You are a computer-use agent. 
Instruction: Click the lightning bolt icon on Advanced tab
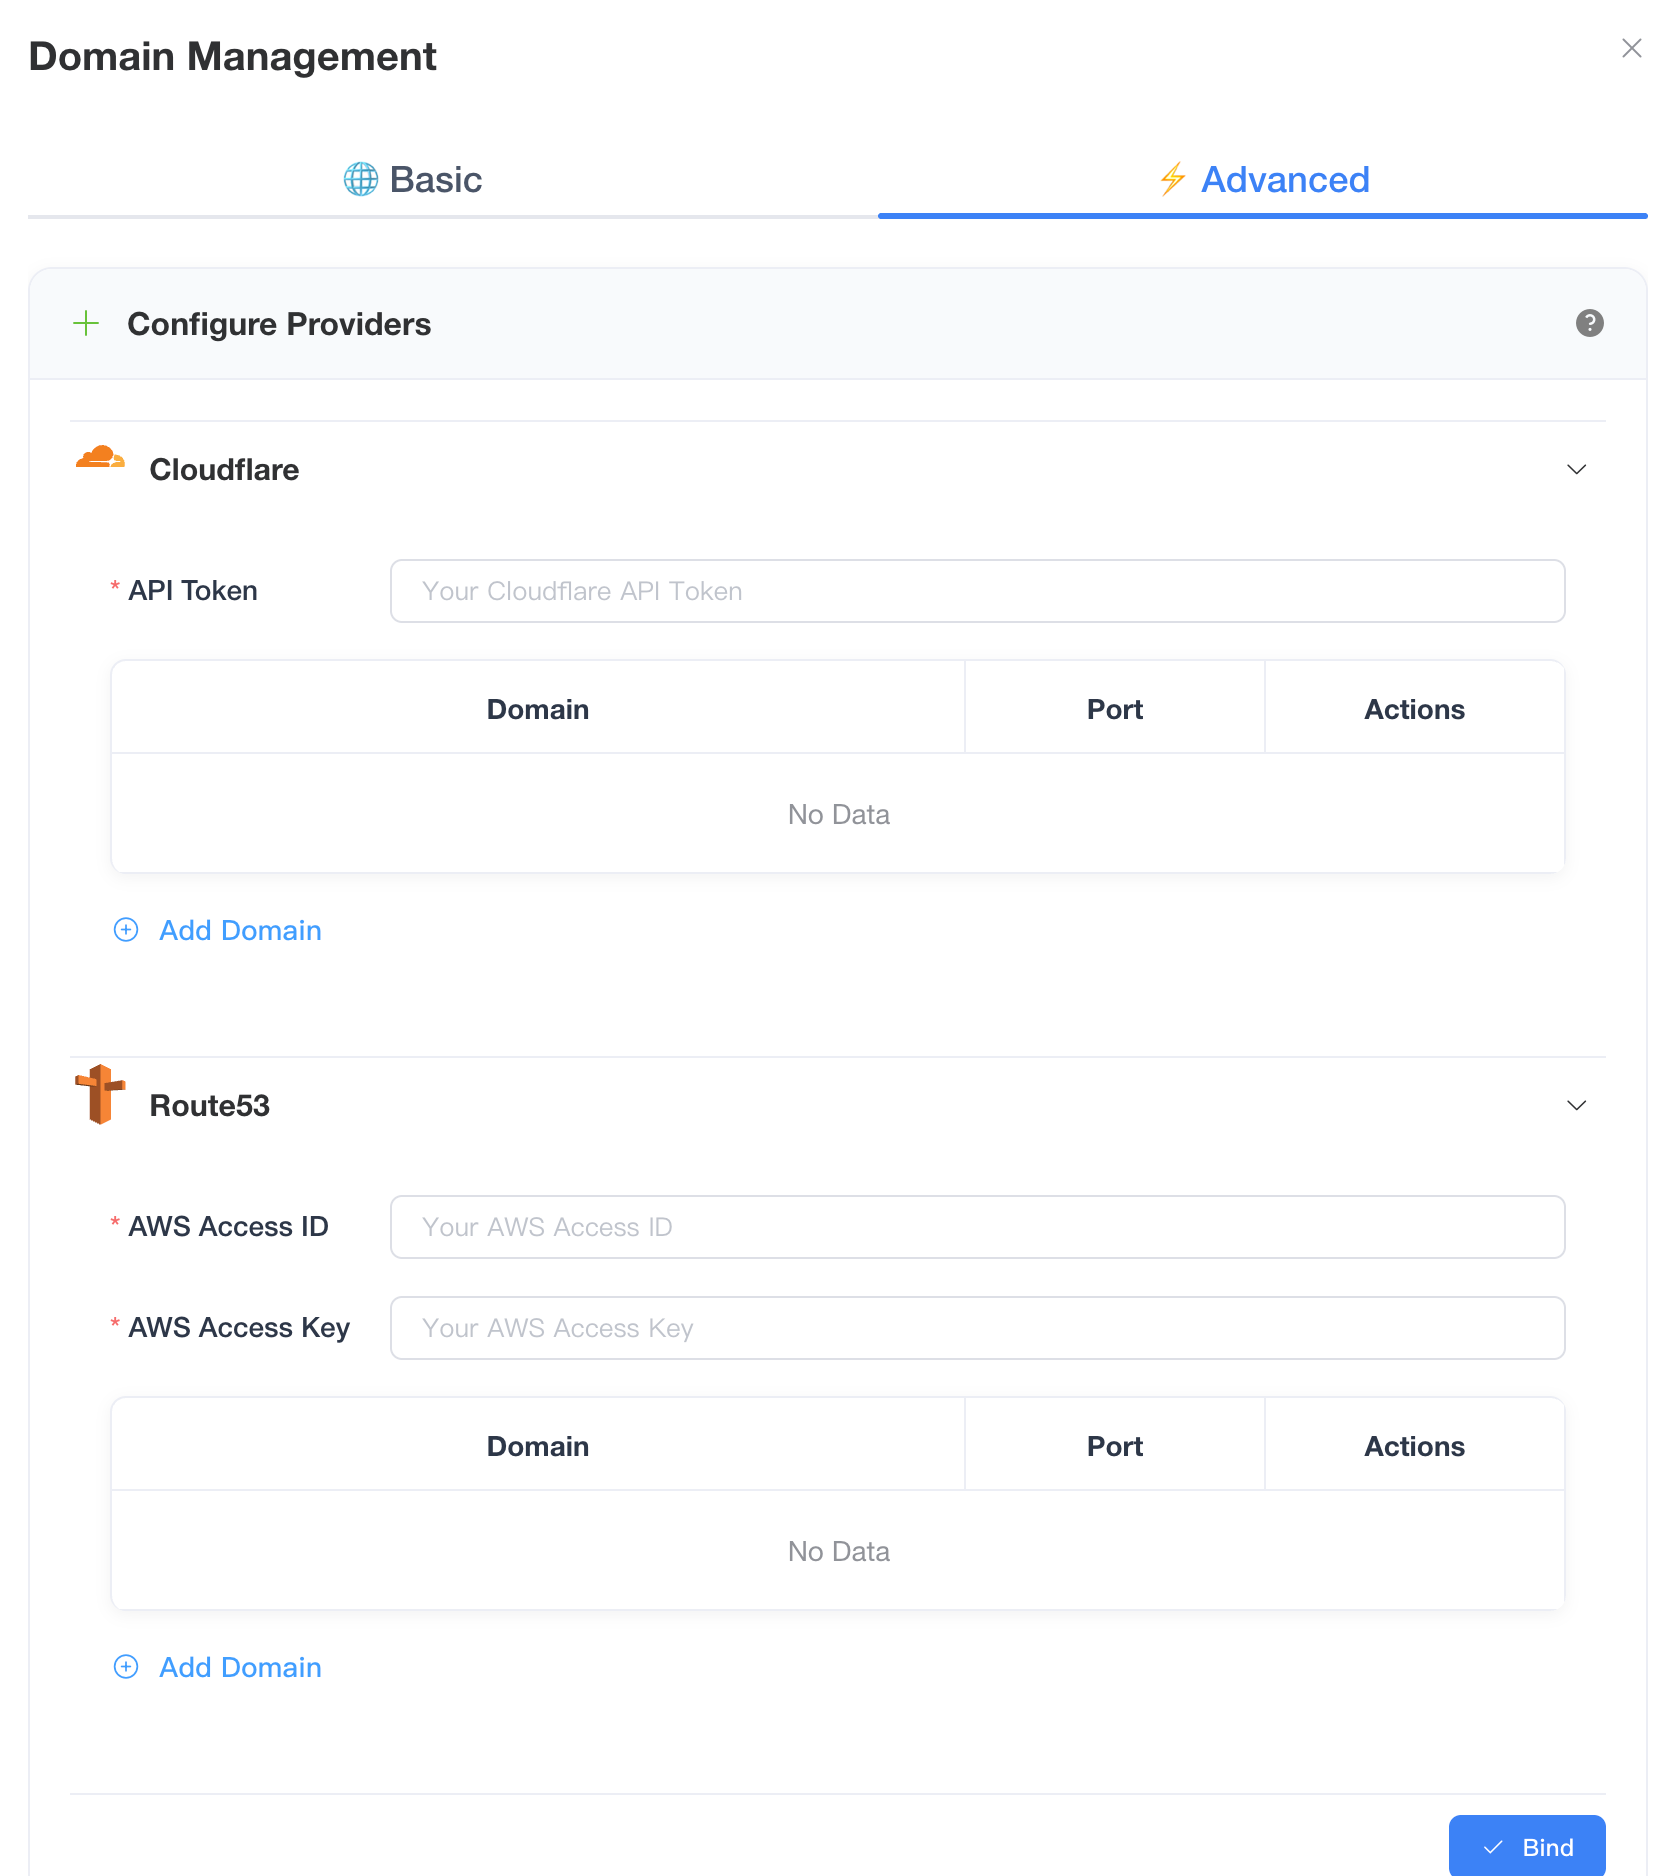pos(1172,180)
